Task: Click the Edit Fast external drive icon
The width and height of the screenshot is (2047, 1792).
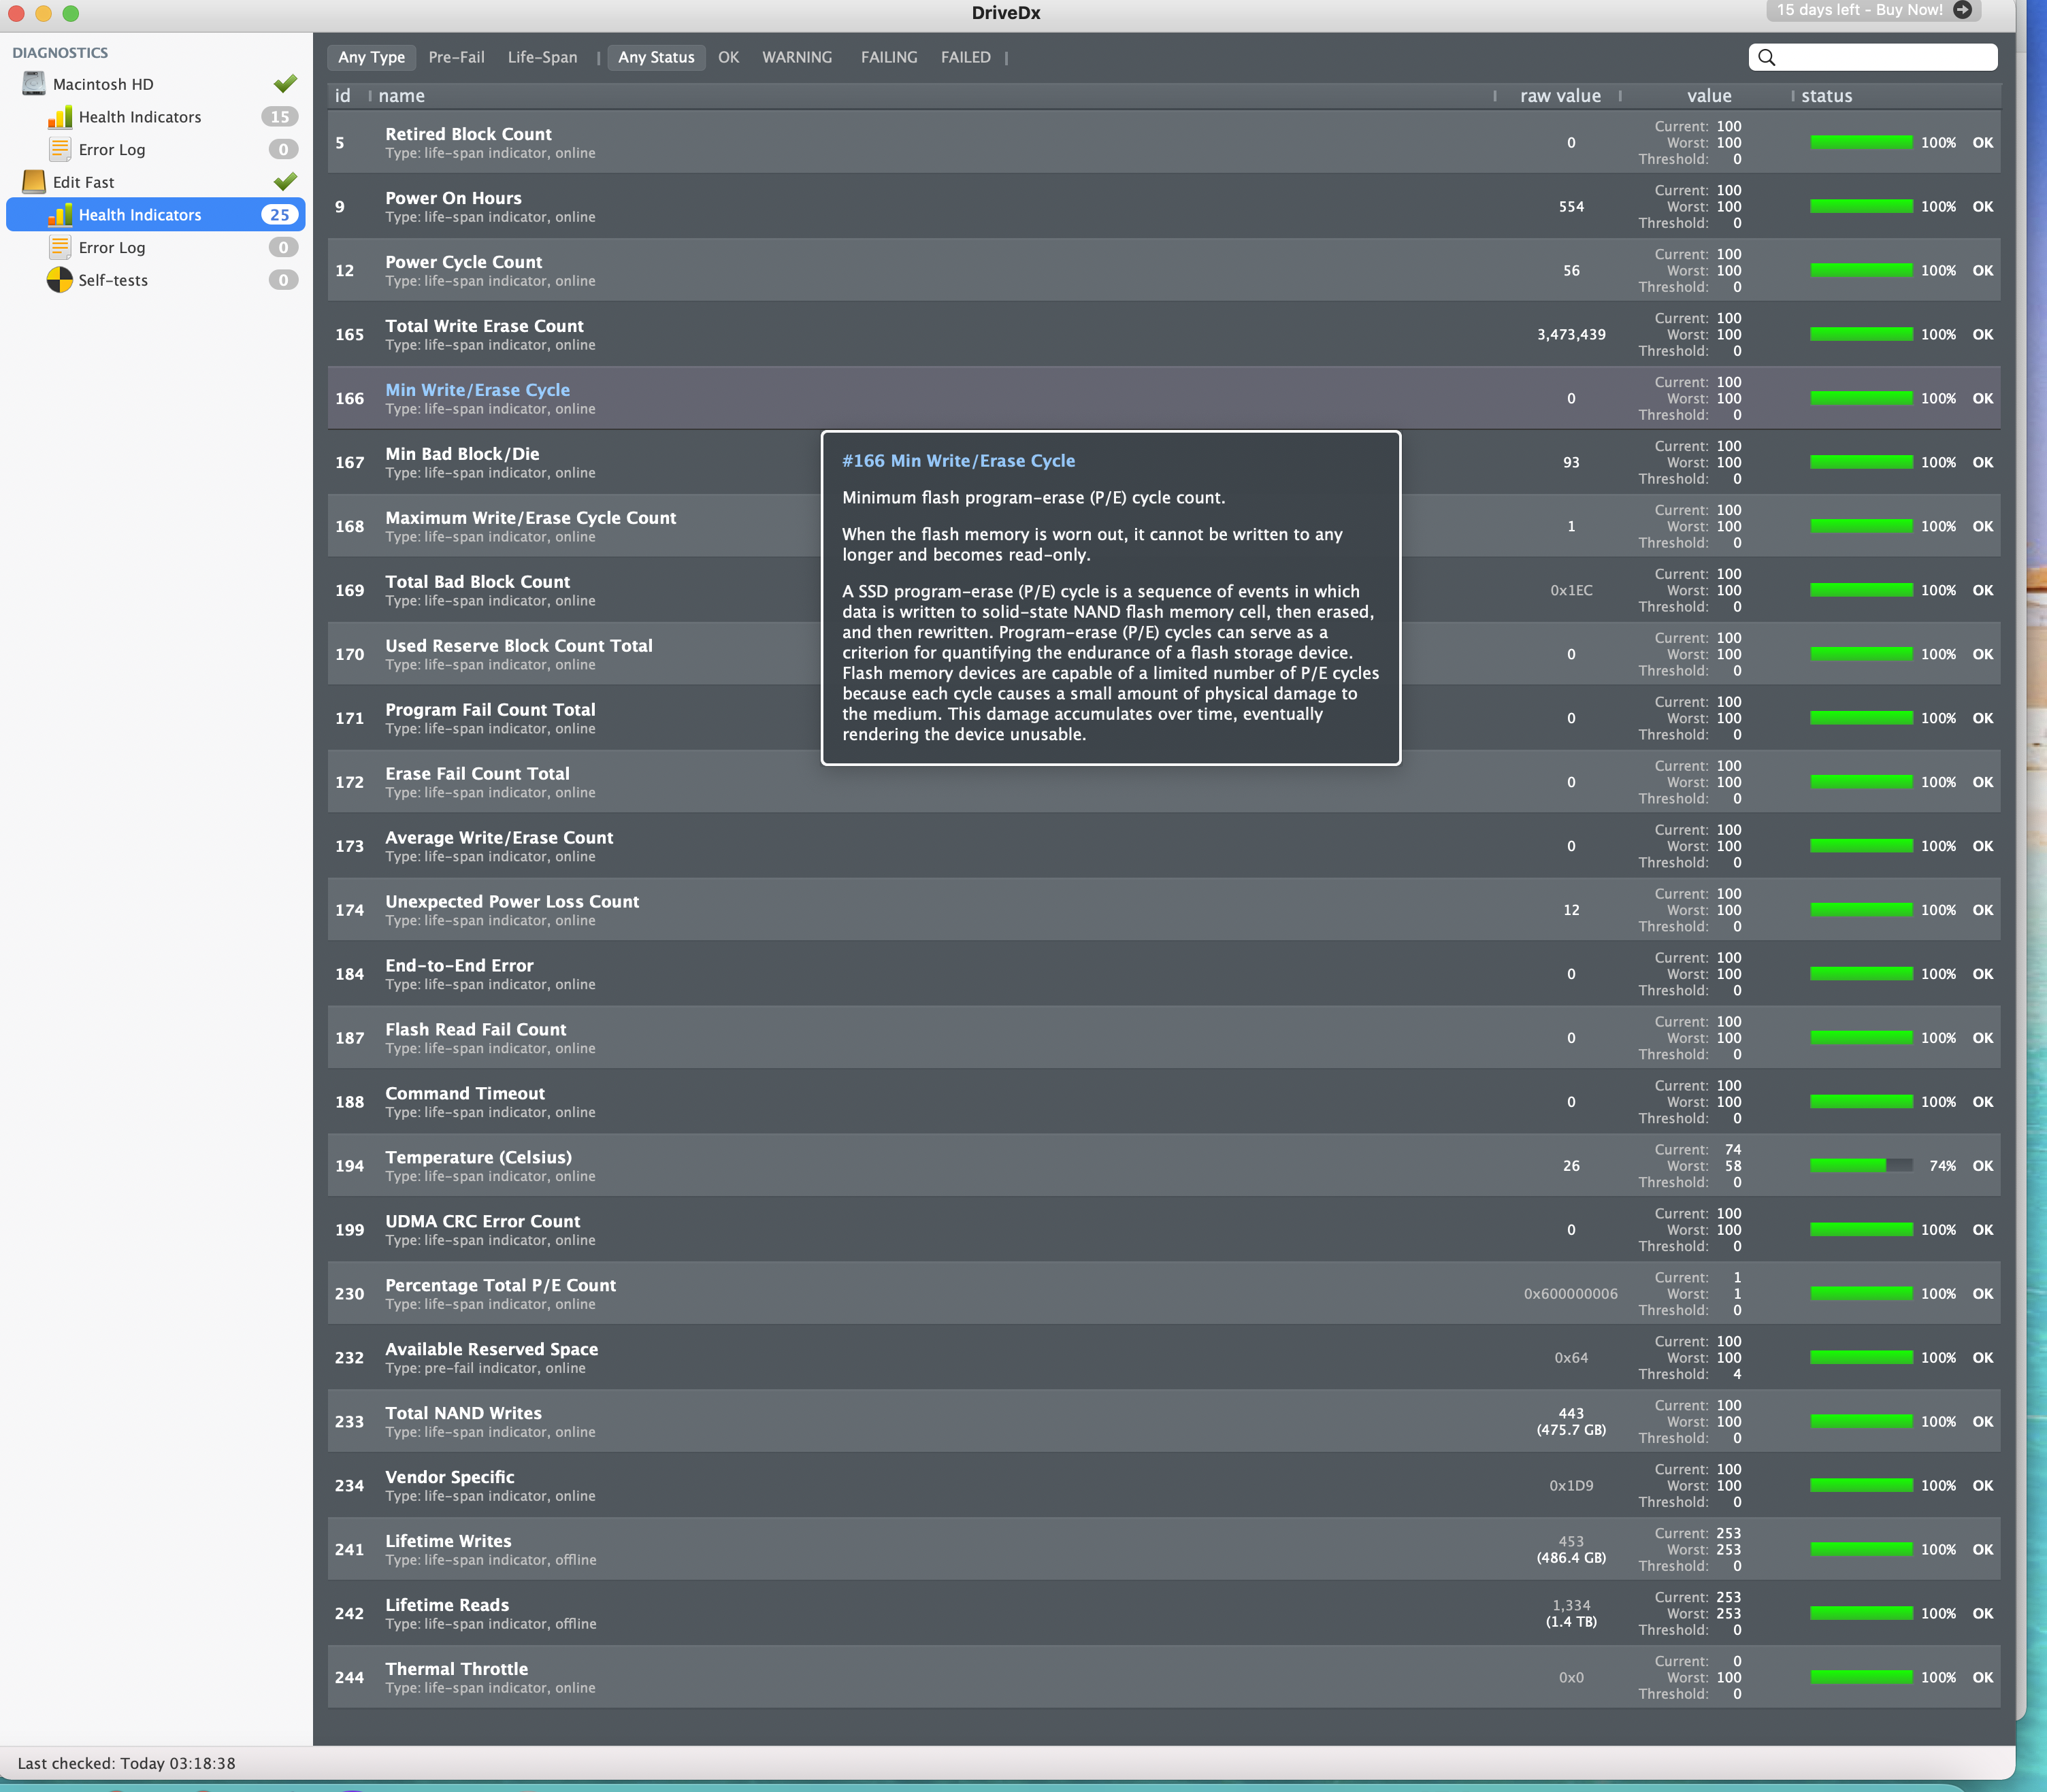Action: [34, 182]
